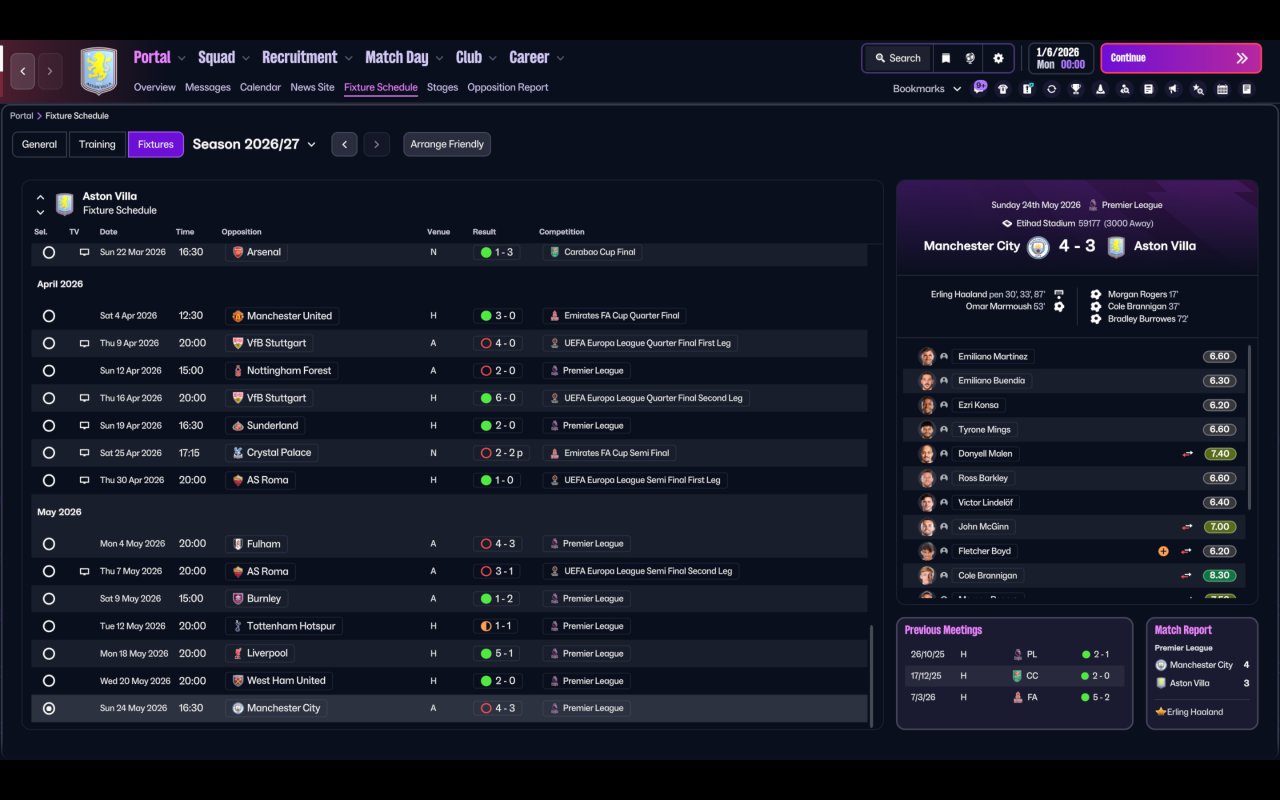Select the radio button for Burnley fixture
1280x800 pixels.
tap(49, 599)
